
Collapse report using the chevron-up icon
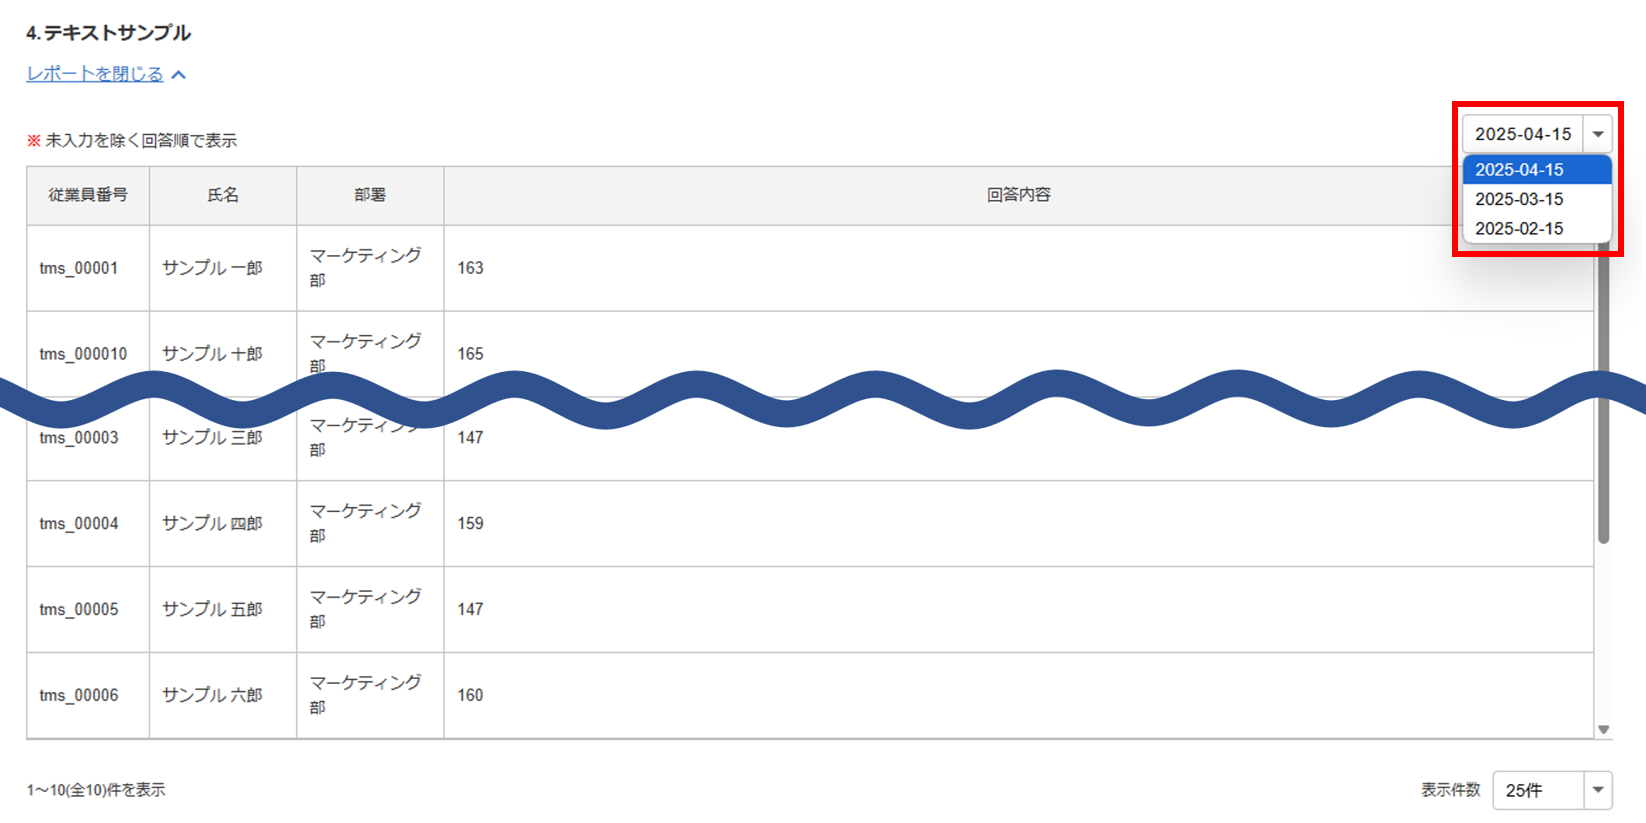[179, 75]
